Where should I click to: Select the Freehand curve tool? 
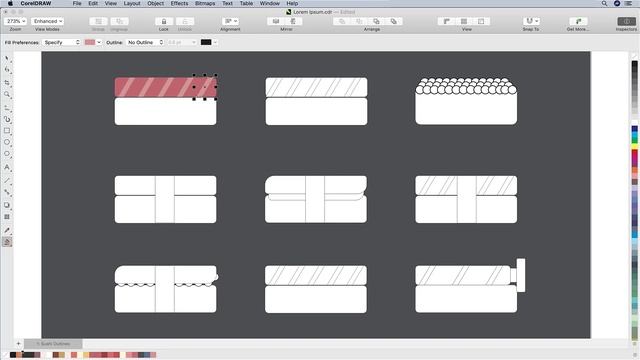7,108
